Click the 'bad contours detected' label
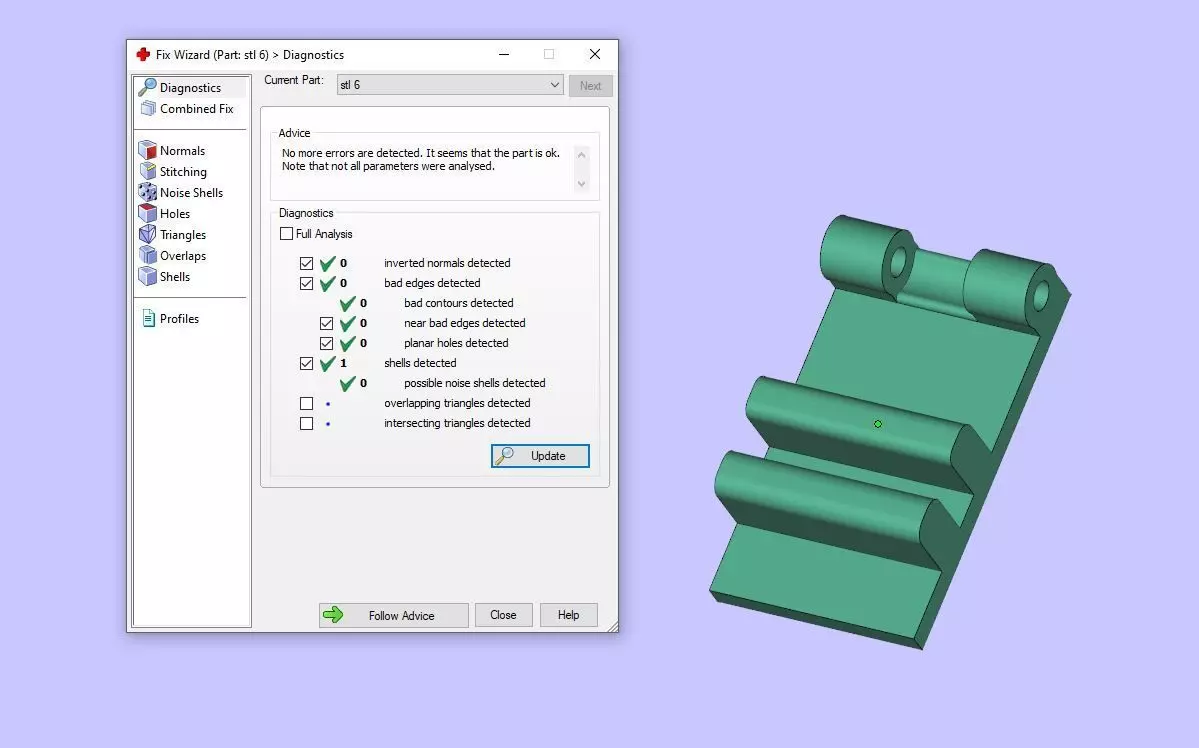The height and width of the screenshot is (748, 1199). point(459,303)
